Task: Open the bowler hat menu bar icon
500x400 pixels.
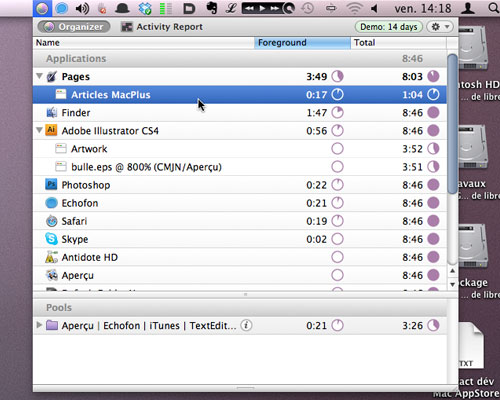Action: pyautogui.click(x=122, y=8)
